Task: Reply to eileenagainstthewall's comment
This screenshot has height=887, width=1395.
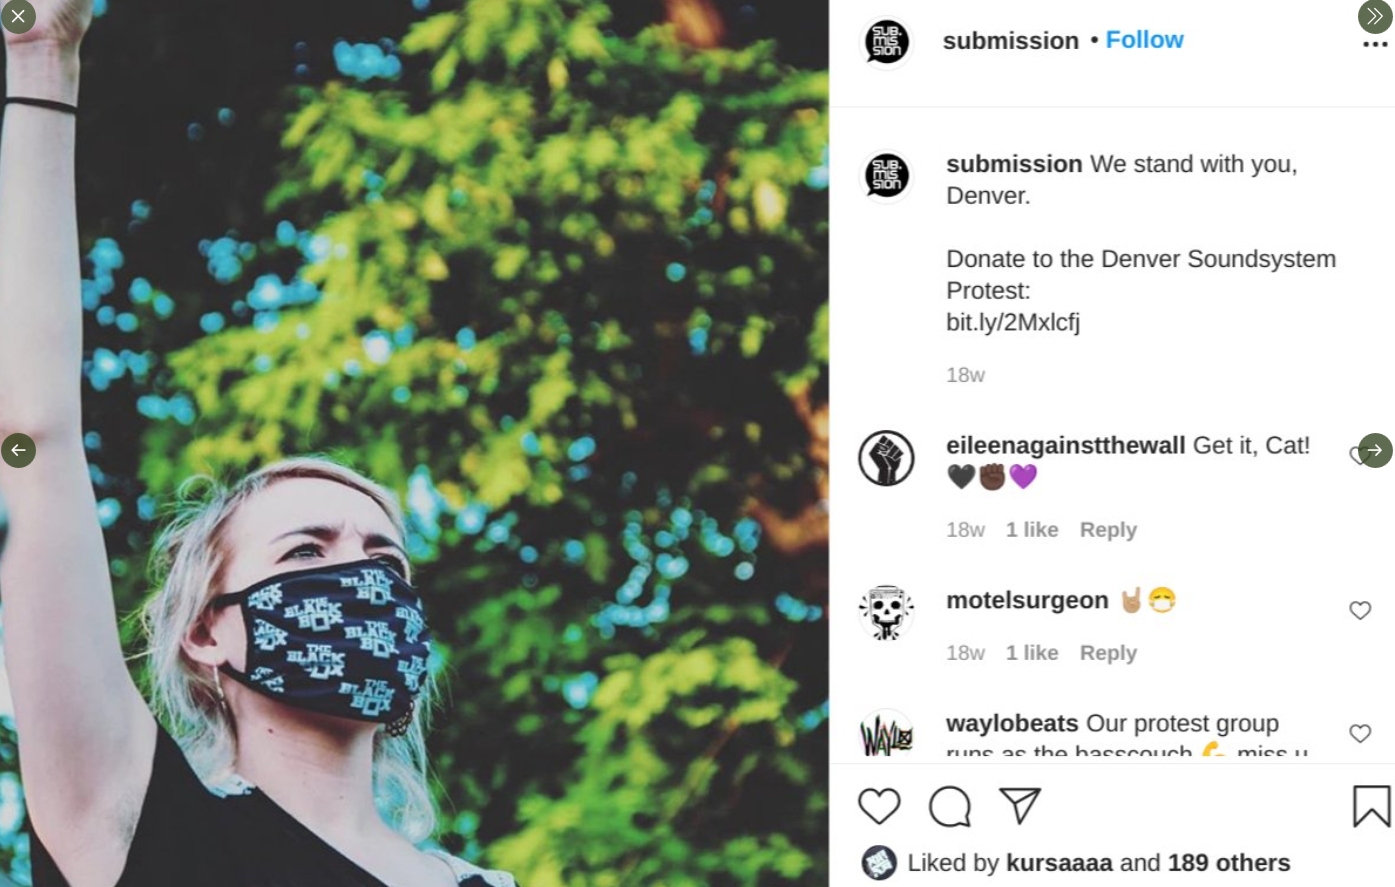Action: pos(1108,530)
